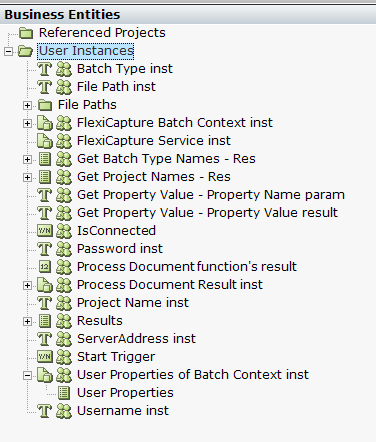
Task: Select the ServerAddress inst item
Action: [136, 339]
